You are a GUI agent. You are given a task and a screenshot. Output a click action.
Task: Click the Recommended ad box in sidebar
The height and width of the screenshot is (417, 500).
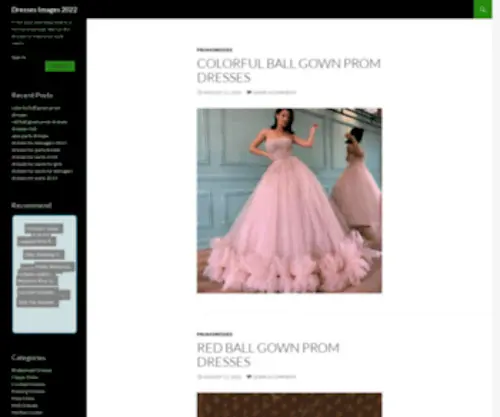click(44, 274)
